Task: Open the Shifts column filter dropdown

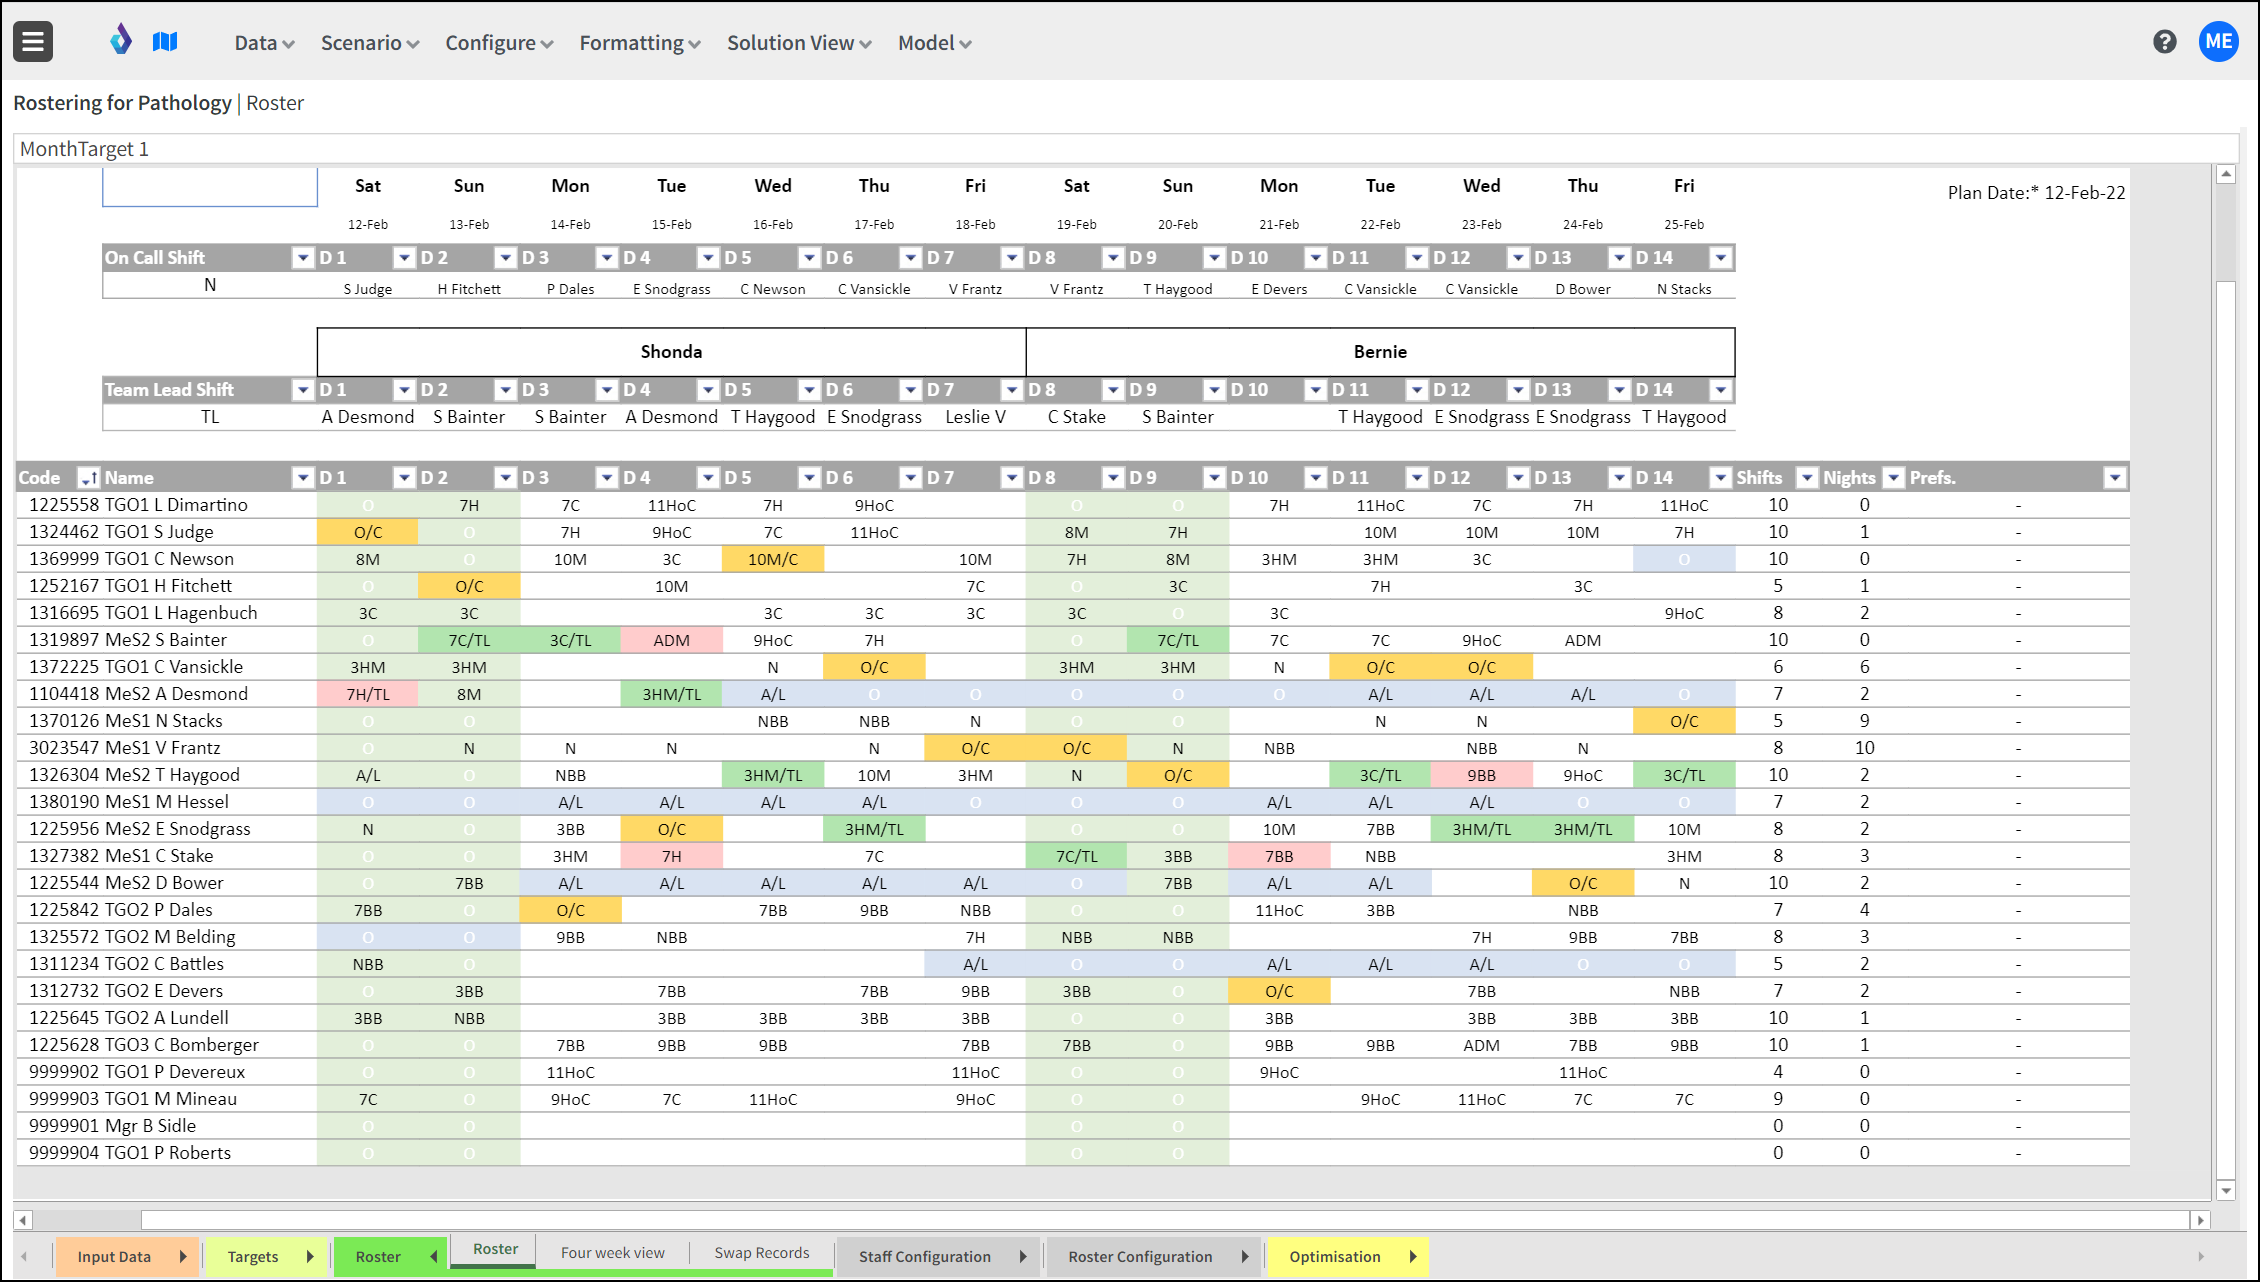Action: click(x=1807, y=478)
